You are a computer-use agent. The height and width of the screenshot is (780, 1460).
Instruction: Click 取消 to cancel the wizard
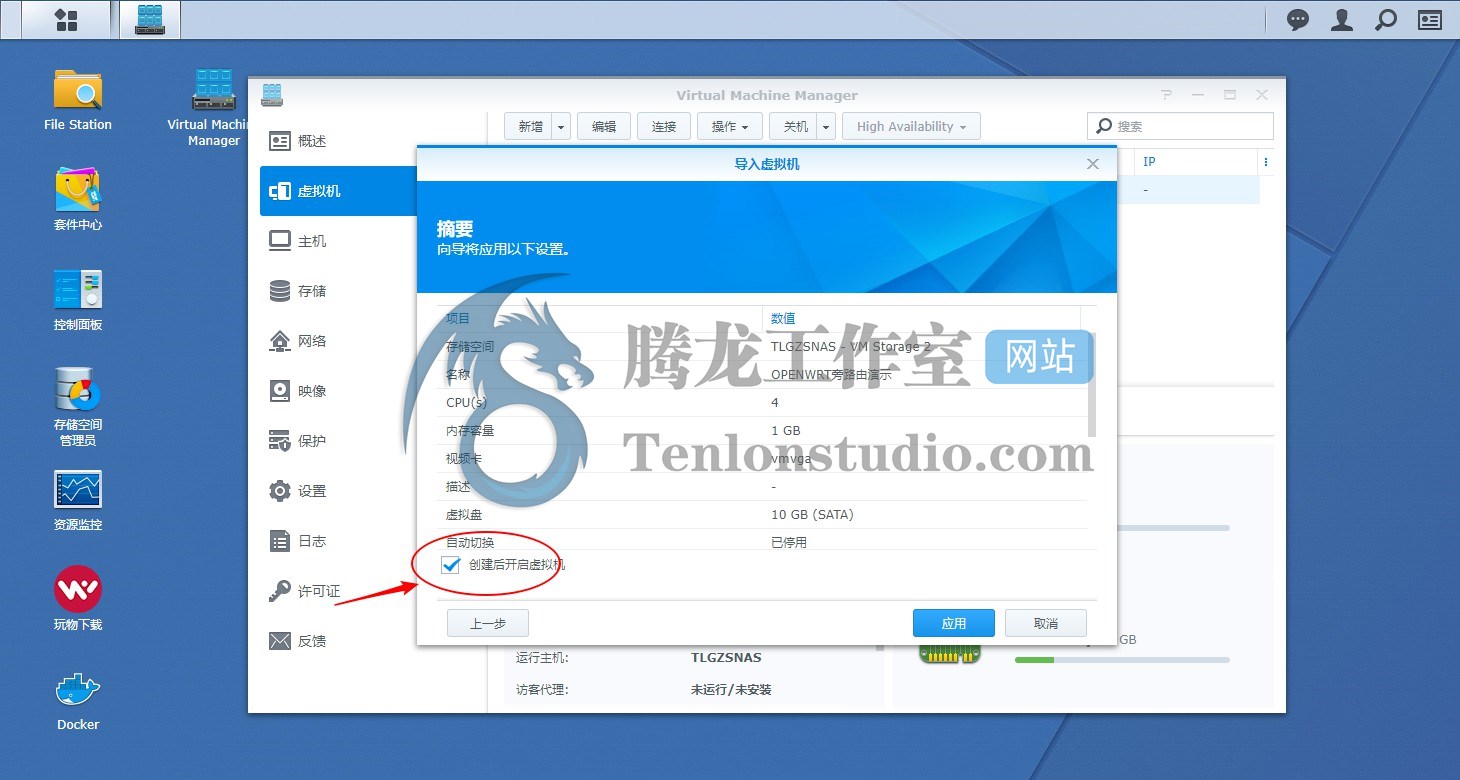point(1046,623)
